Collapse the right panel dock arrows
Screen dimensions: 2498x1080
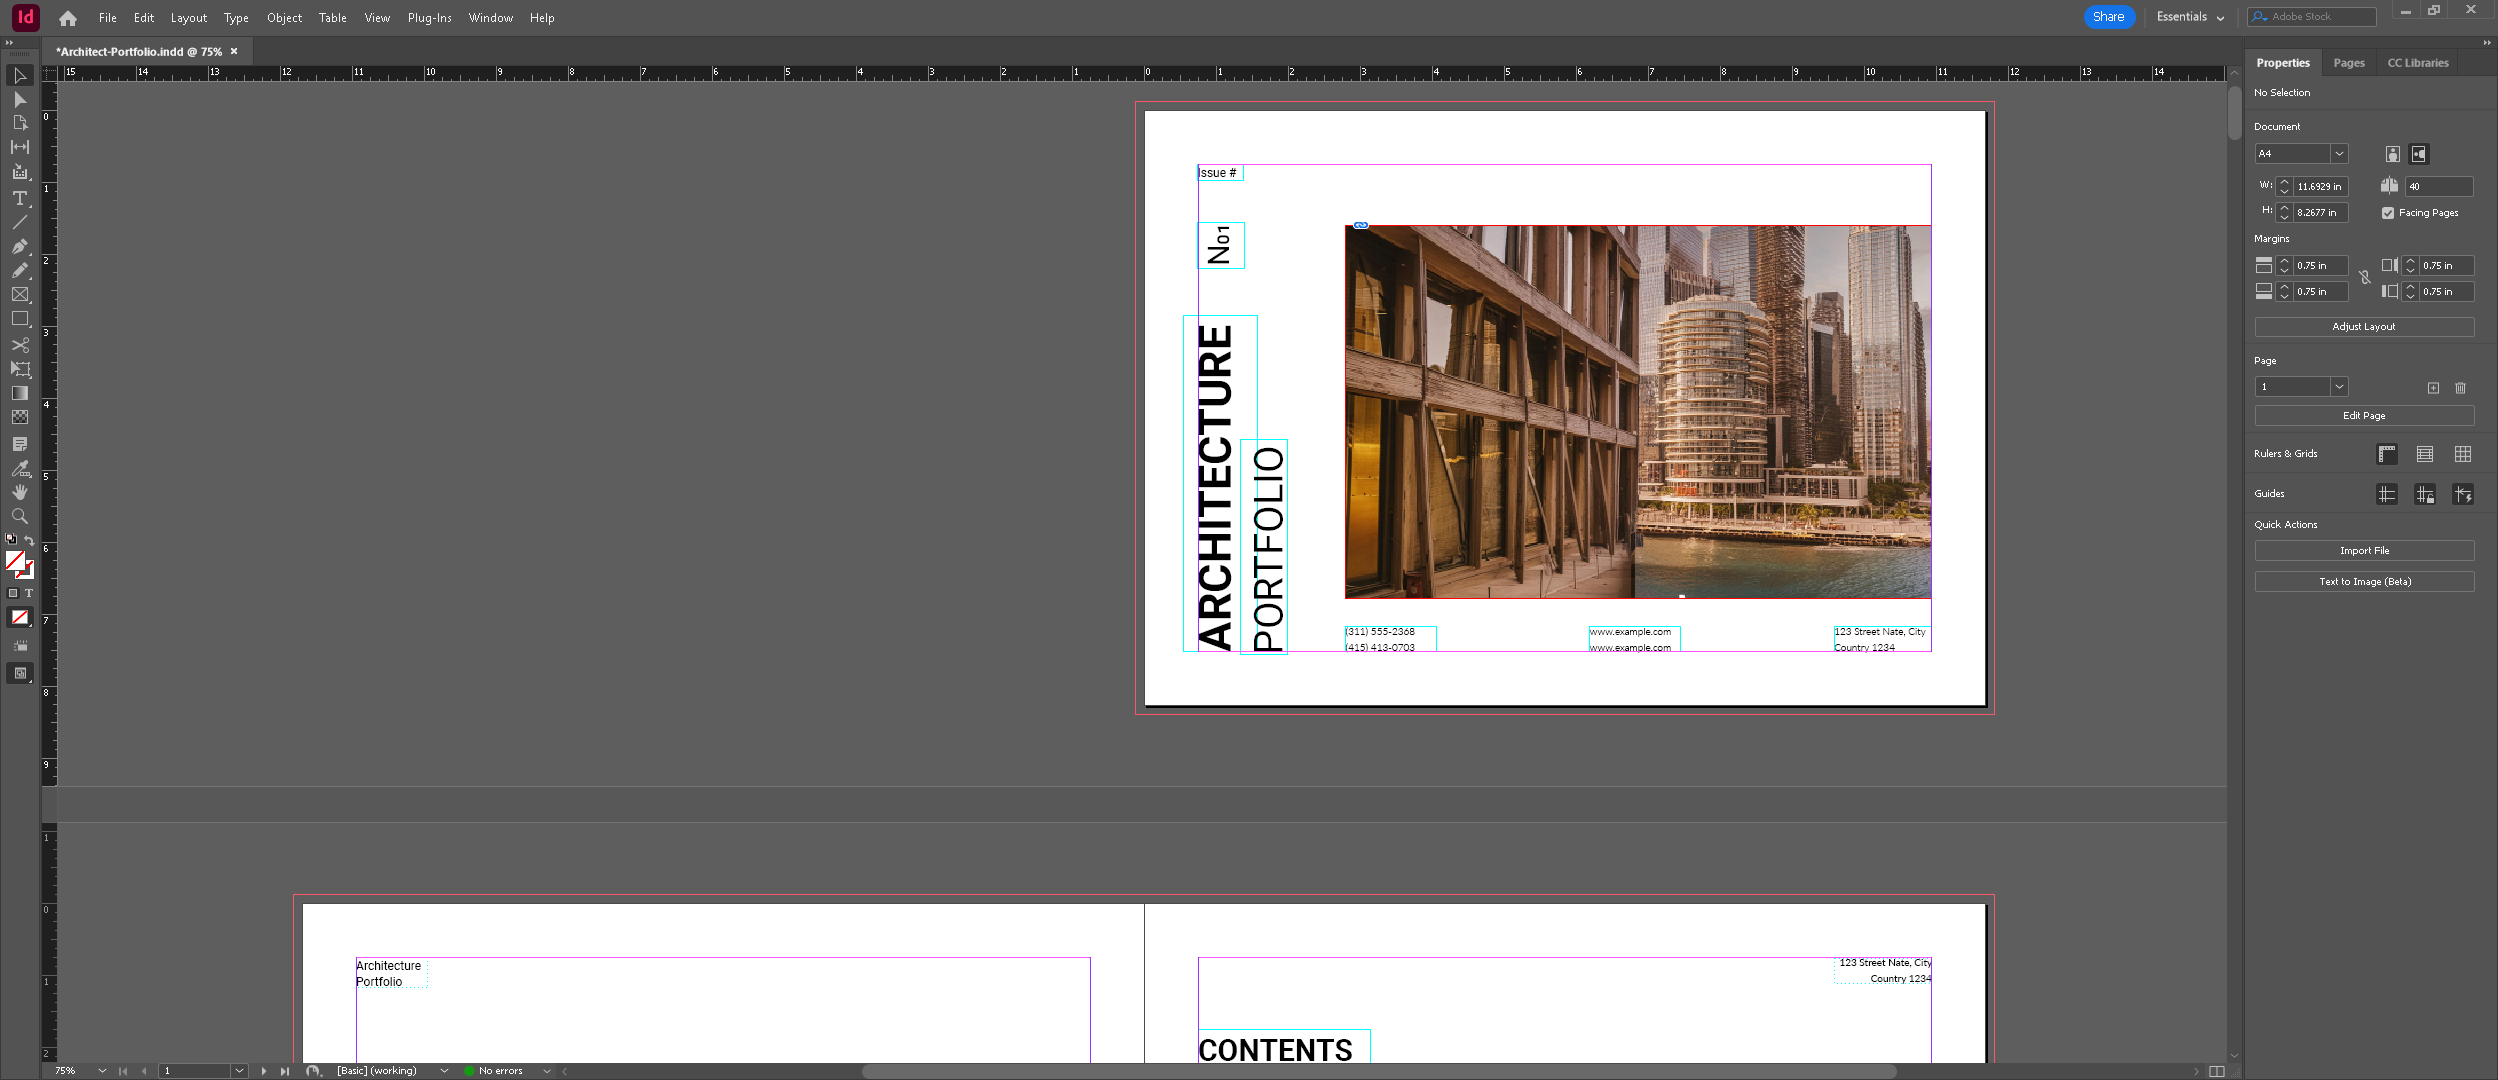pyautogui.click(x=2487, y=43)
